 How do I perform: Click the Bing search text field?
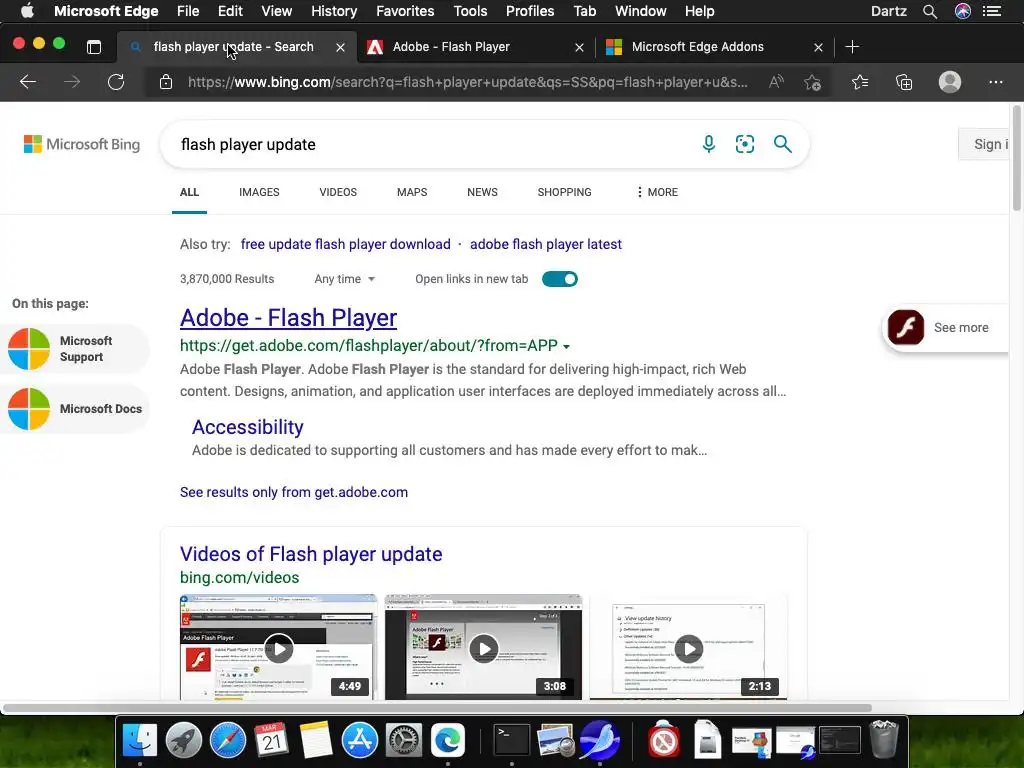[431, 144]
